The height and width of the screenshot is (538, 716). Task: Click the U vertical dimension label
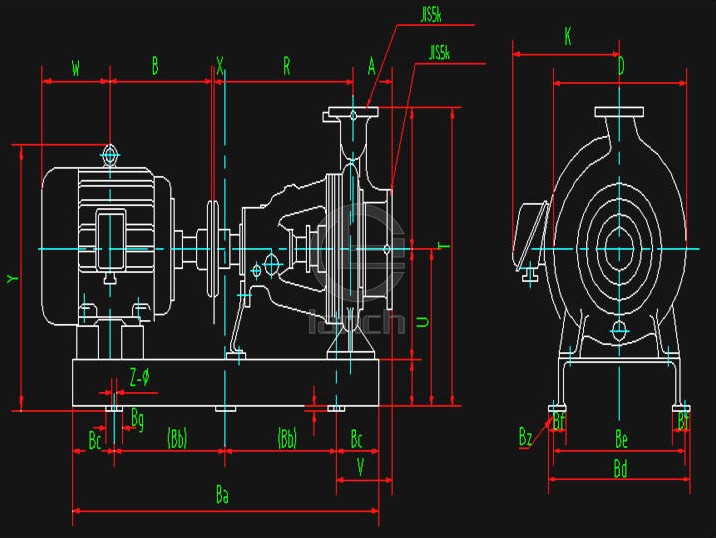coord(422,322)
